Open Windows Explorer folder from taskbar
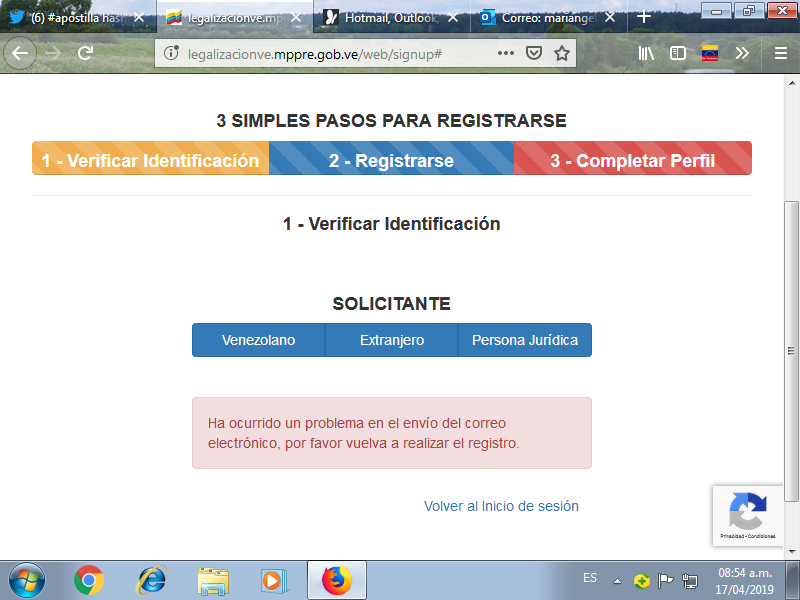 [x=213, y=581]
